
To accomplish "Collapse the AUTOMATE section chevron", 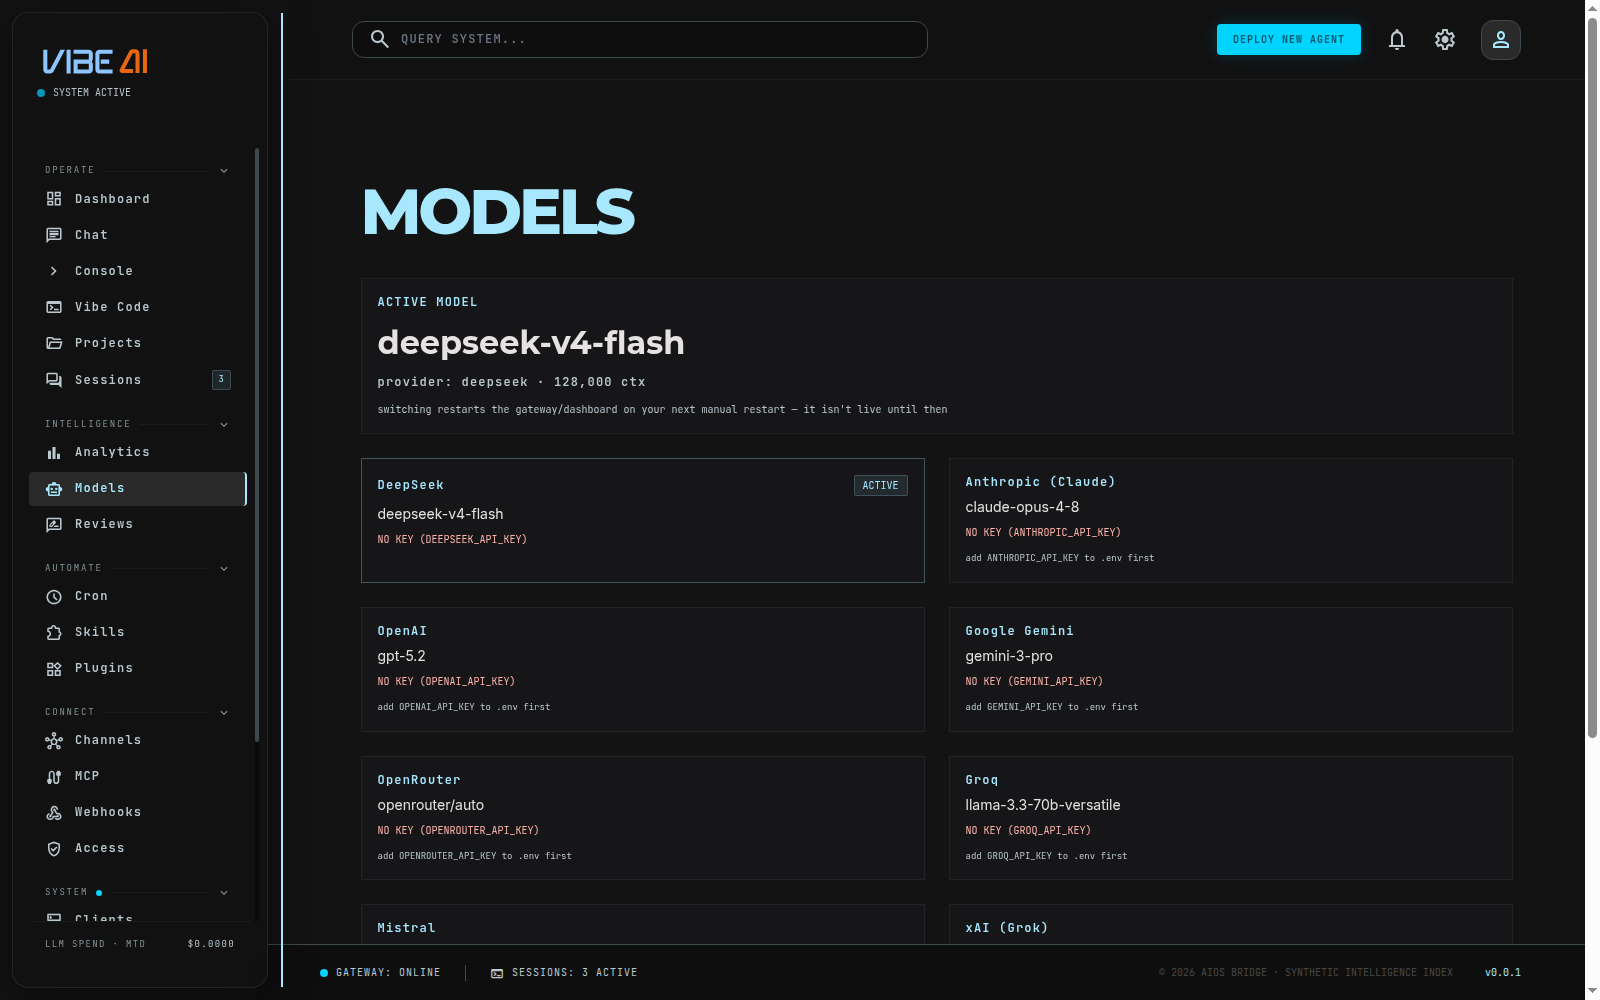I will 224,568.
